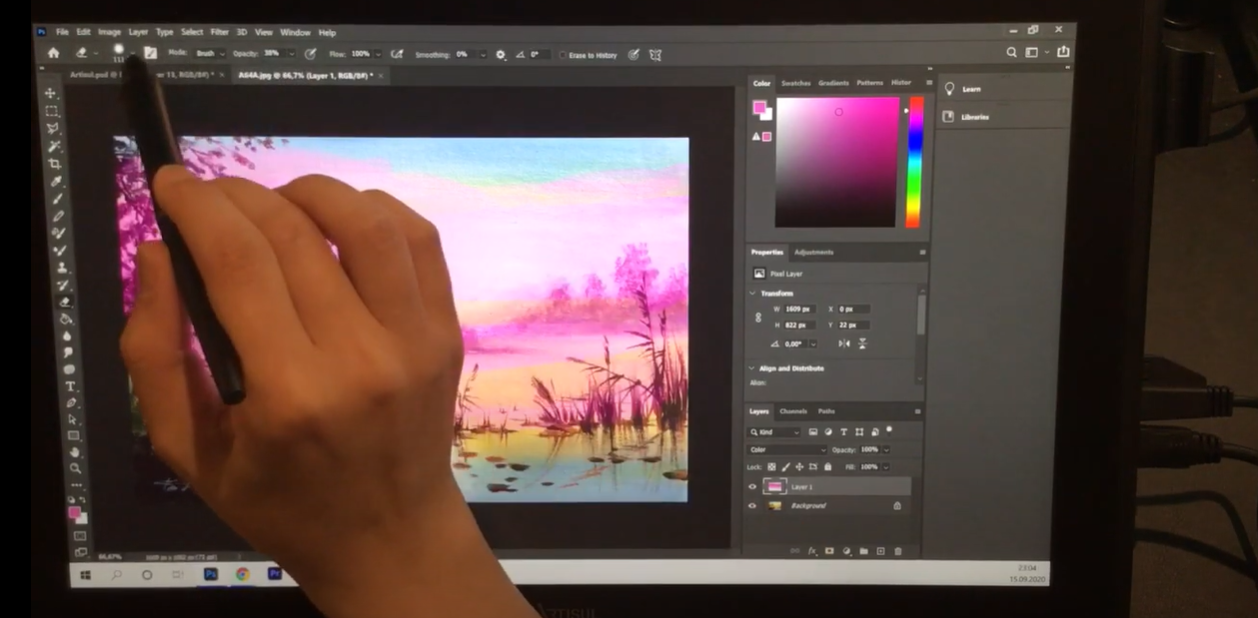Toggle lock all padlock icon
The image size is (1258, 618).
[827, 467]
